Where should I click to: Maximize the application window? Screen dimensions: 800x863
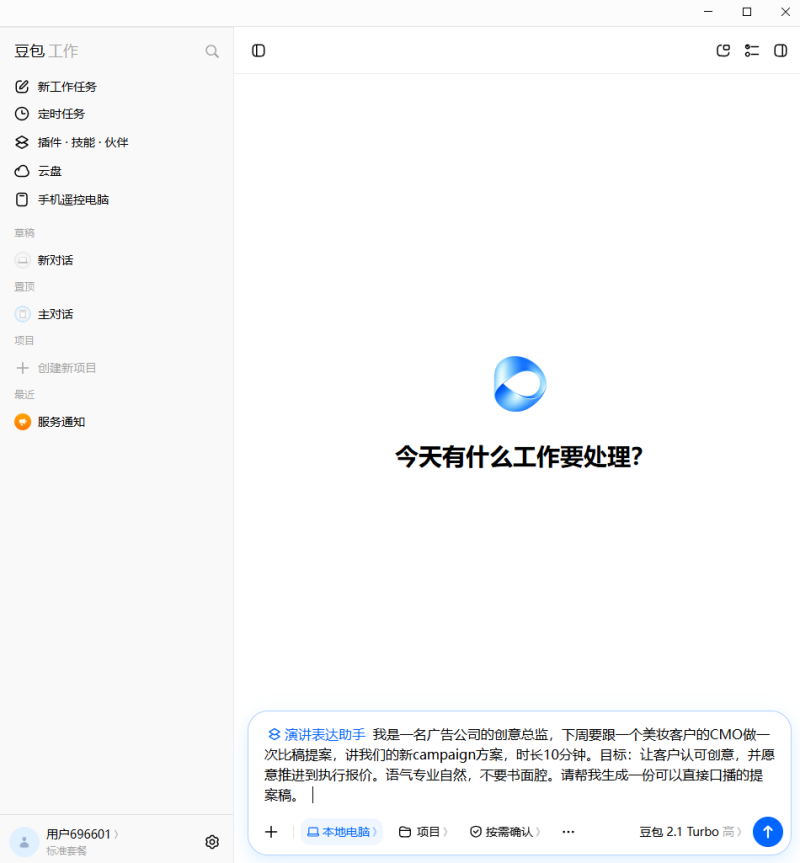tap(747, 12)
